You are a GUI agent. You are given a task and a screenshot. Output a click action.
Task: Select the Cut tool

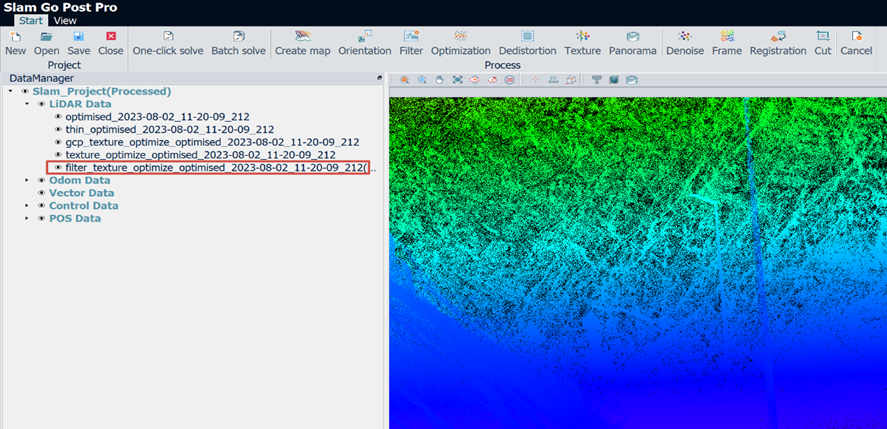(x=823, y=44)
